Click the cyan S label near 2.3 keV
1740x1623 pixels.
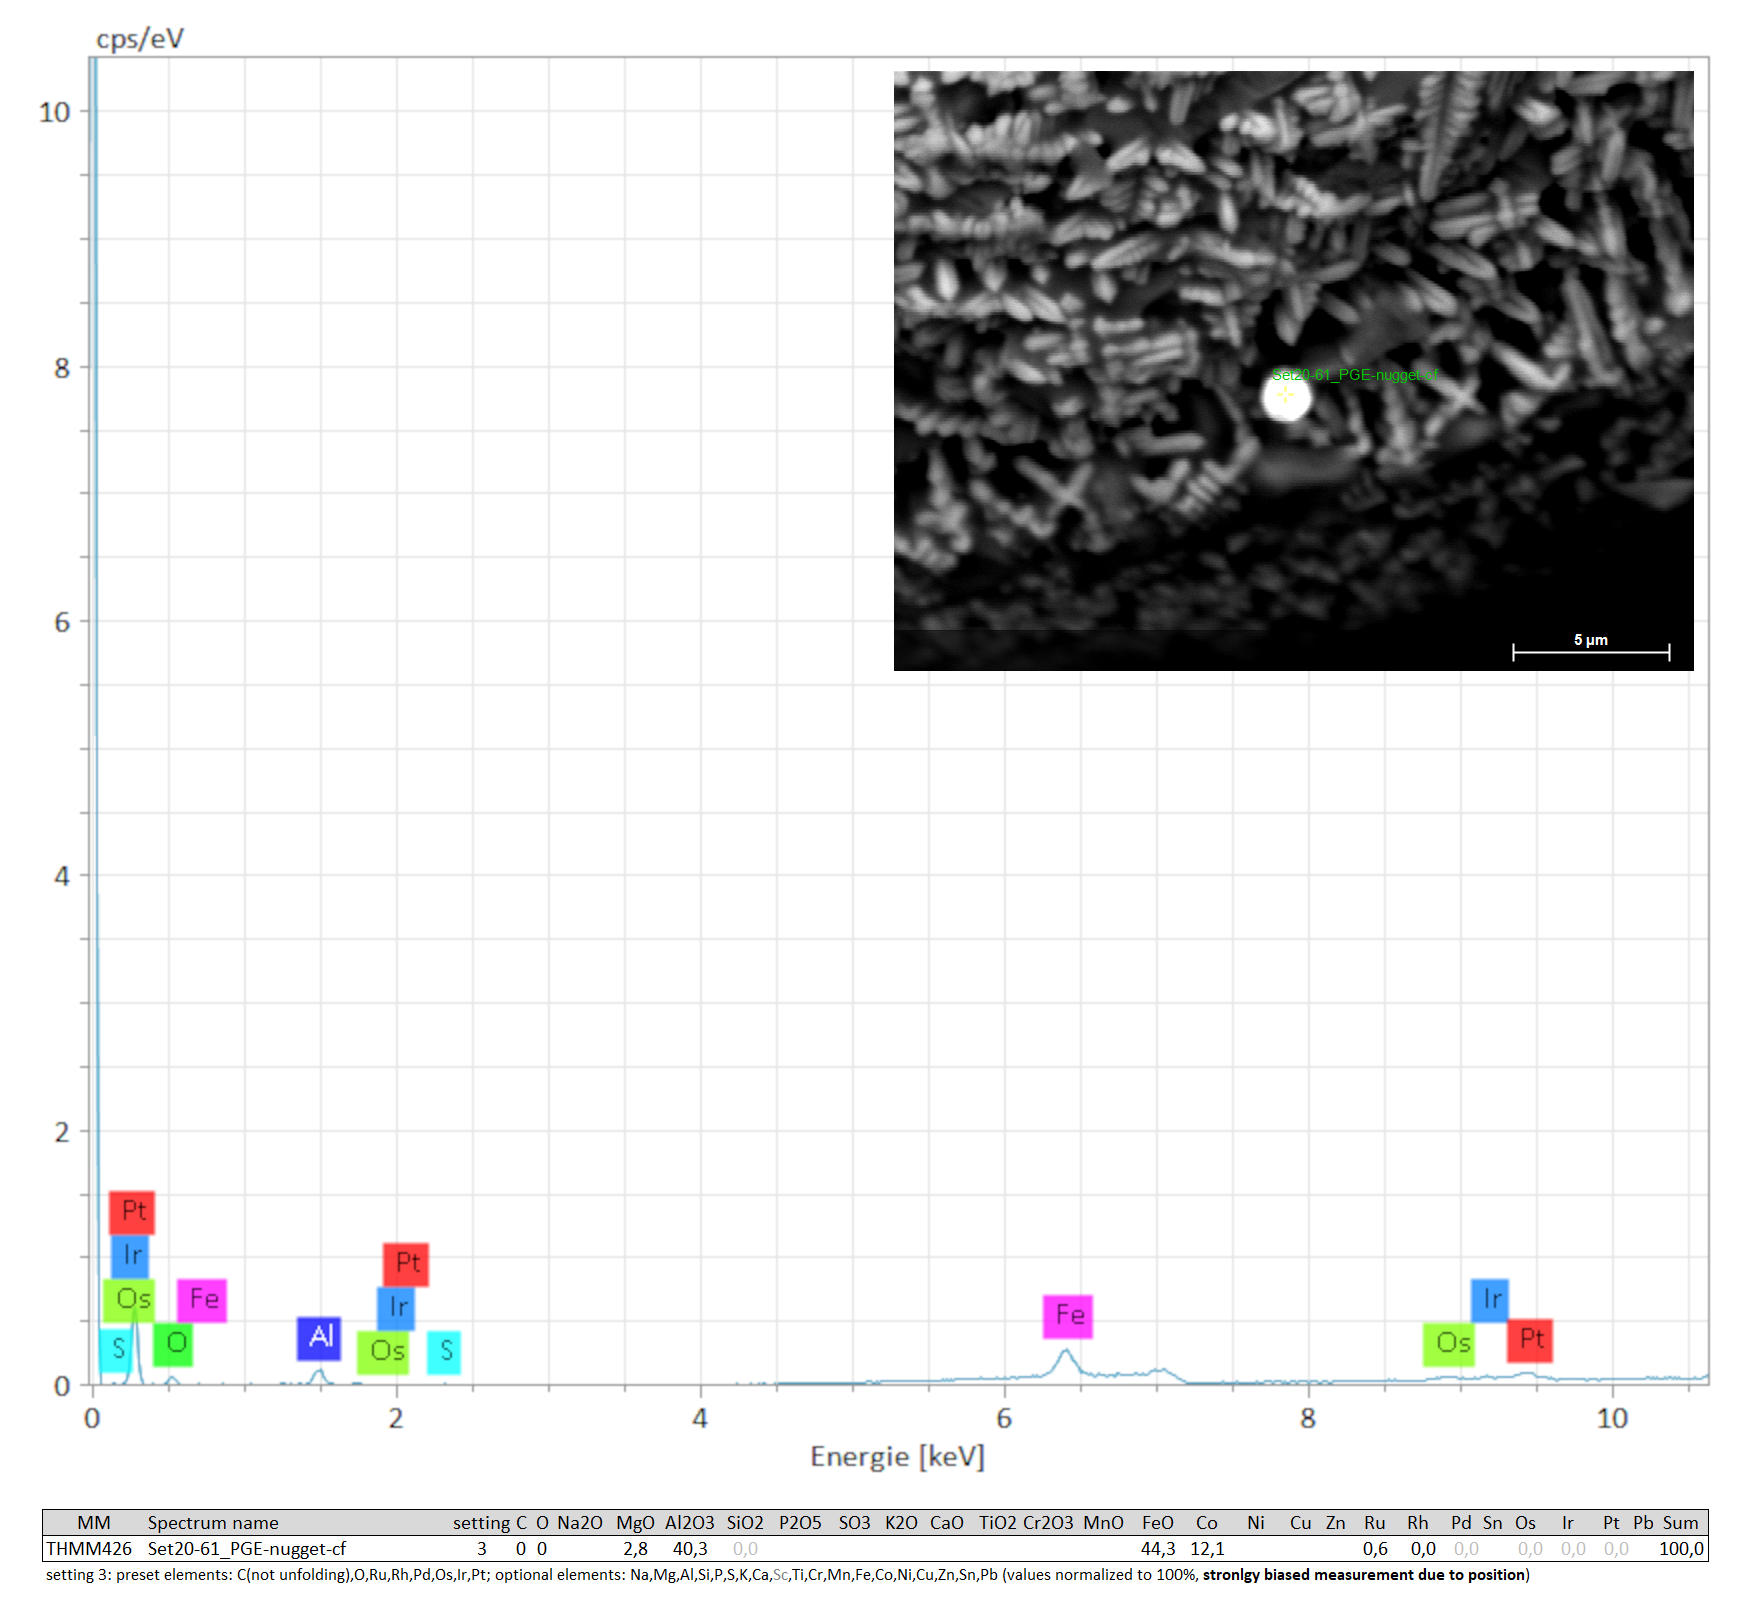[x=444, y=1352]
